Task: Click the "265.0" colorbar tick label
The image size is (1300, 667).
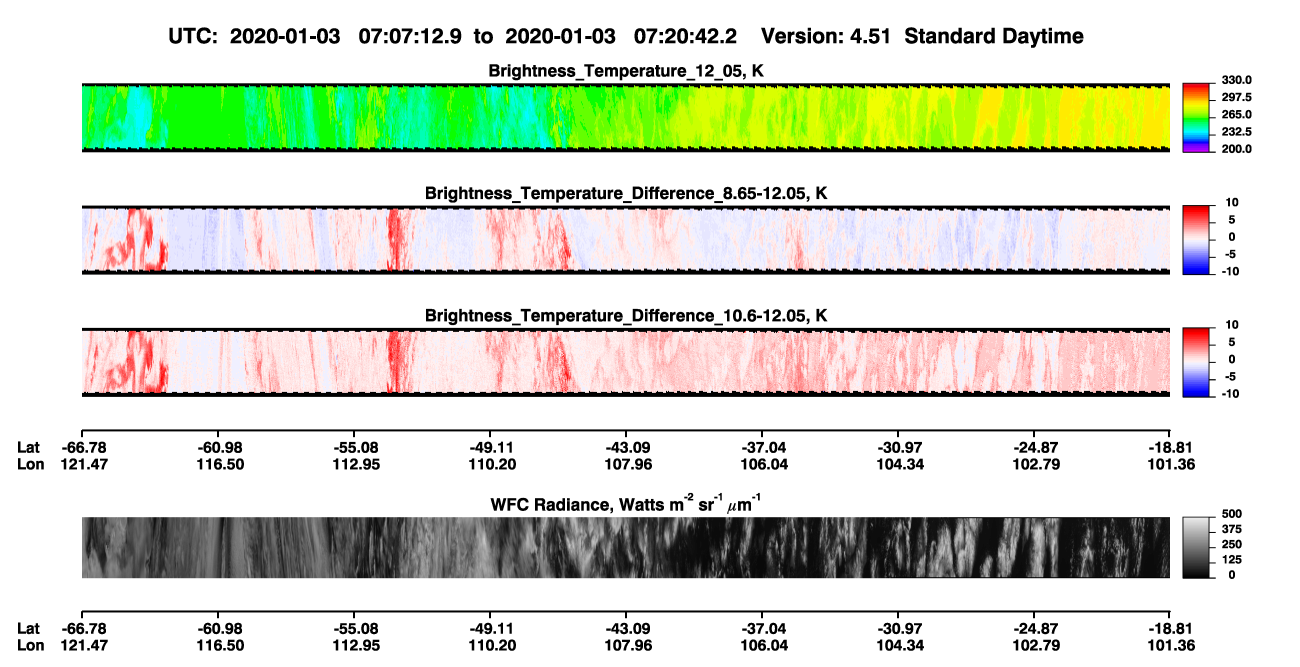Action: pyautogui.click(x=1235, y=115)
